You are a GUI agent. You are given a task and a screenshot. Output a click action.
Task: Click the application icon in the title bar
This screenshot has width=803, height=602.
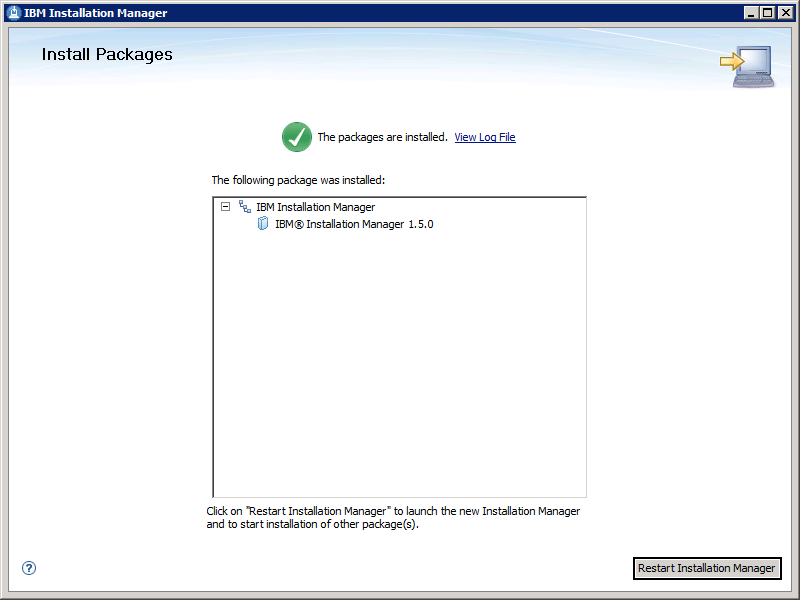point(13,13)
